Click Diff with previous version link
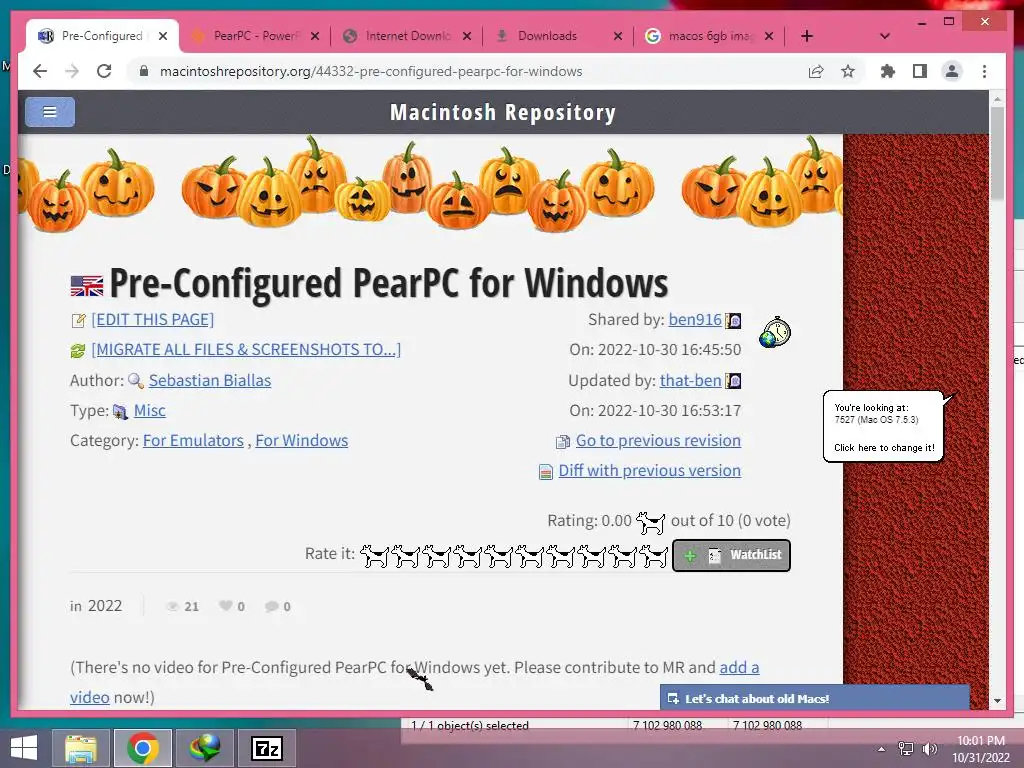This screenshot has height=768, width=1024. pos(650,470)
